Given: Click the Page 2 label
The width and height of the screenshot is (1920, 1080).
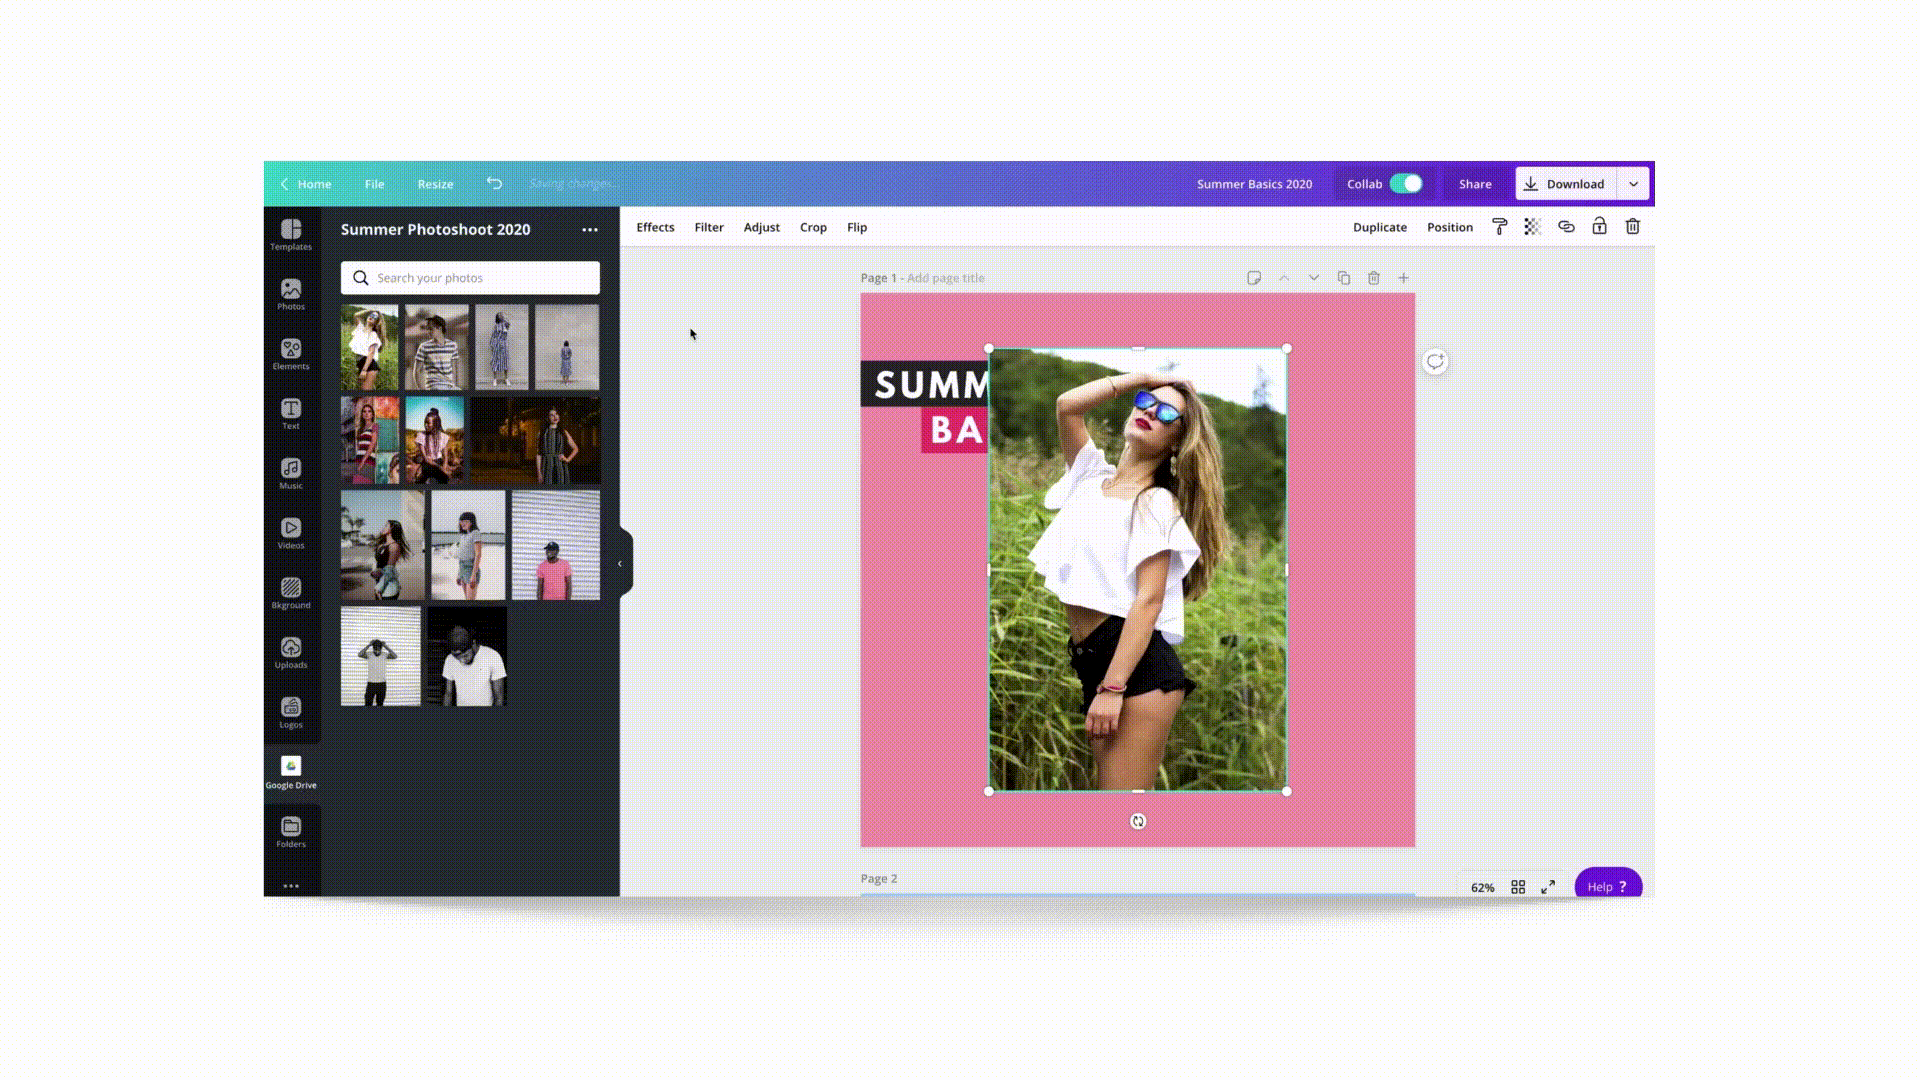Looking at the screenshot, I should [x=879, y=878].
